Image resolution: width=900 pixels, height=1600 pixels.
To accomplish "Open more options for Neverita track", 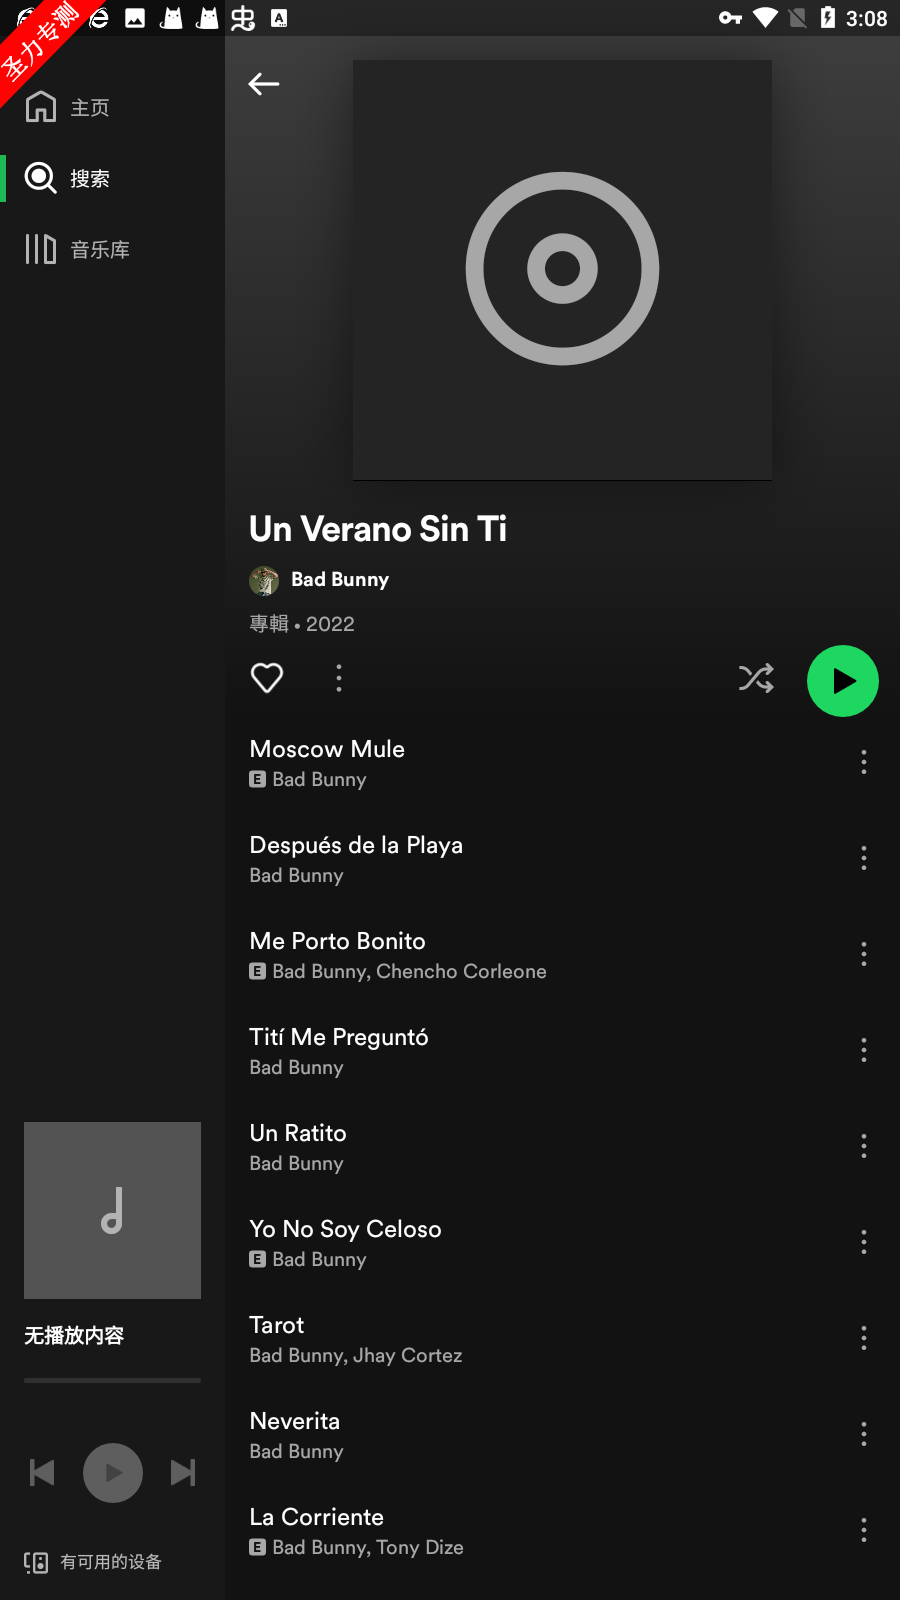I will pos(864,1434).
